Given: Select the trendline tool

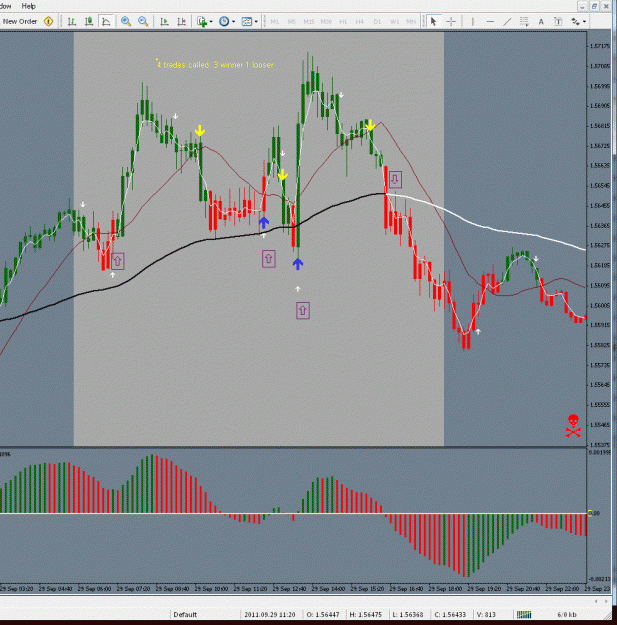Looking at the screenshot, I should [x=507, y=22].
